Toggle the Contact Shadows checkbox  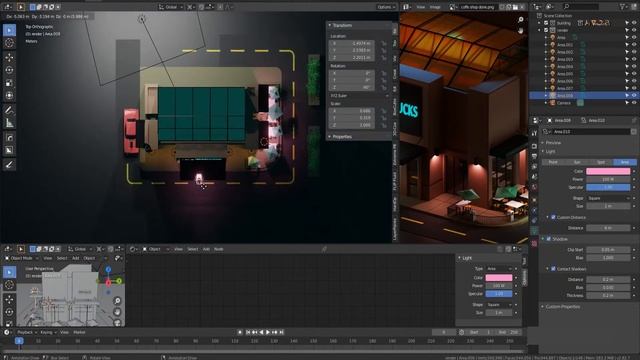[x=553, y=269]
